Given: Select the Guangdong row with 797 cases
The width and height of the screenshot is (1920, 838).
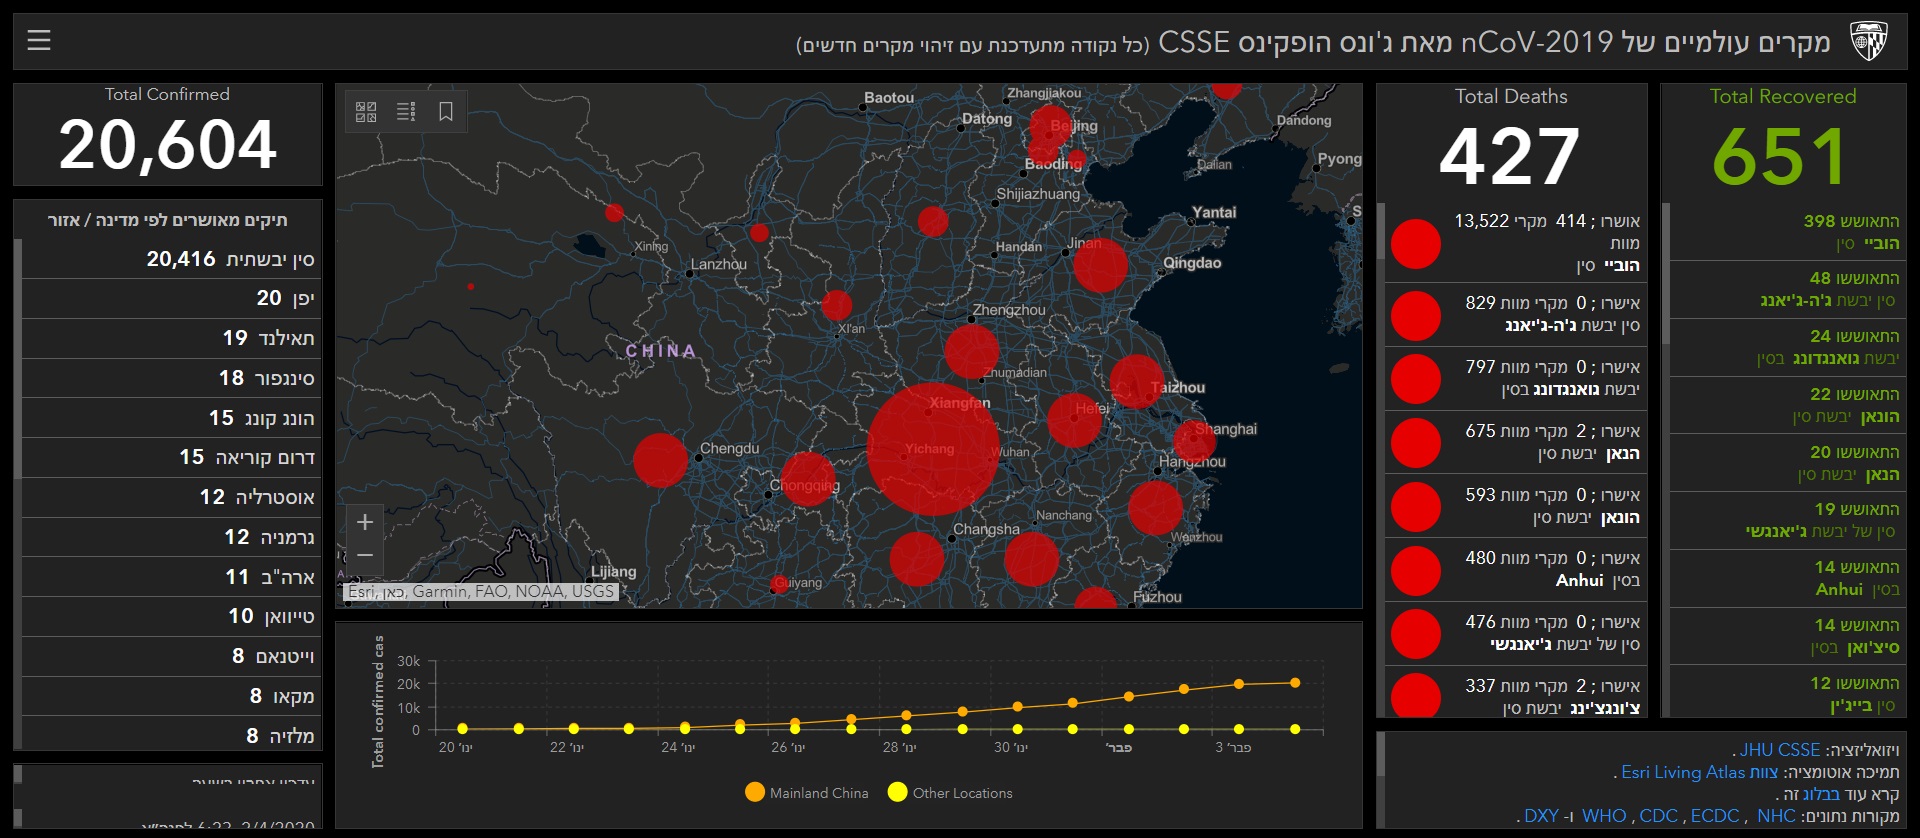Looking at the screenshot, I should pyautogui.click(x=1514, y=379).
